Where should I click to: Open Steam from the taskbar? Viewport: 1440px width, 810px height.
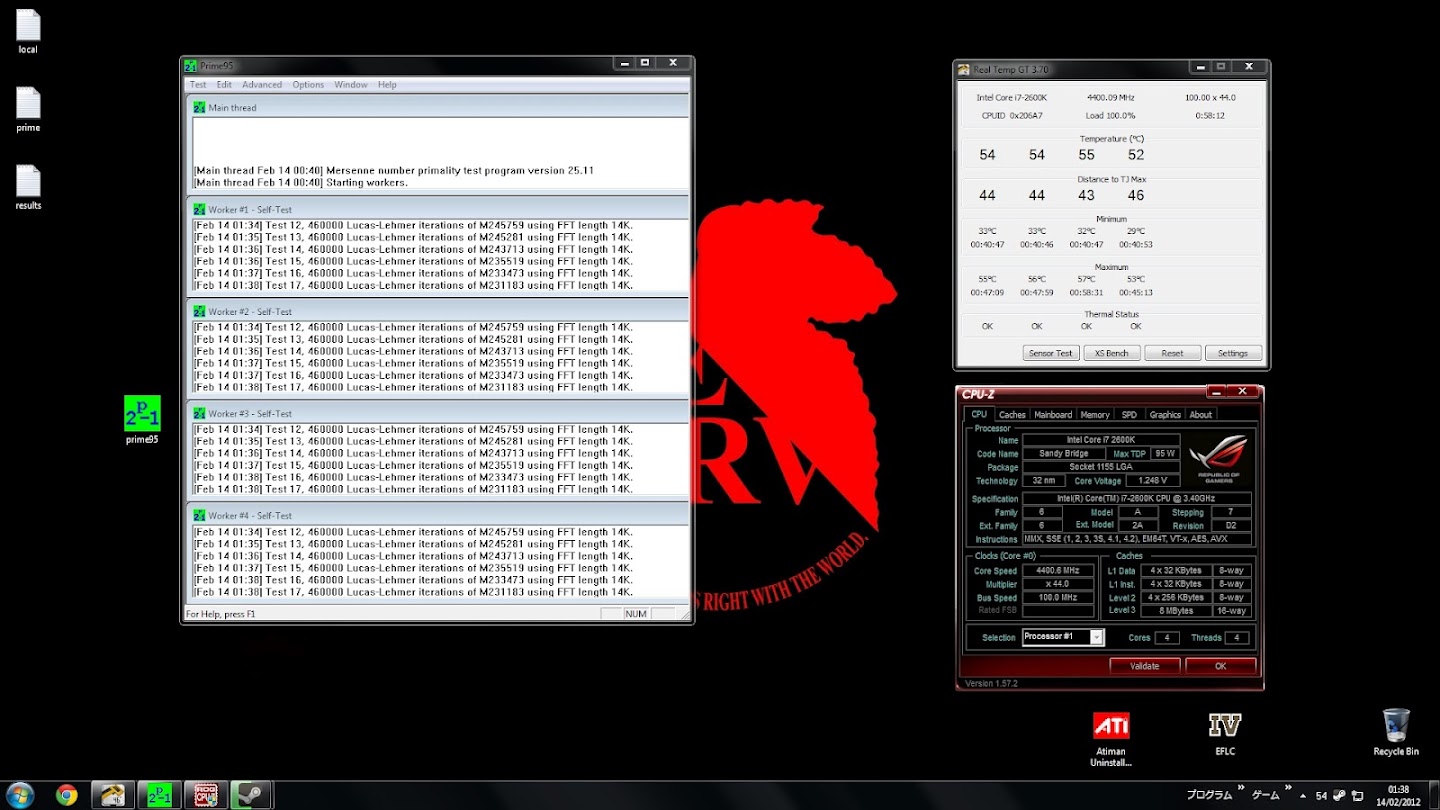[x=251, y=795]
